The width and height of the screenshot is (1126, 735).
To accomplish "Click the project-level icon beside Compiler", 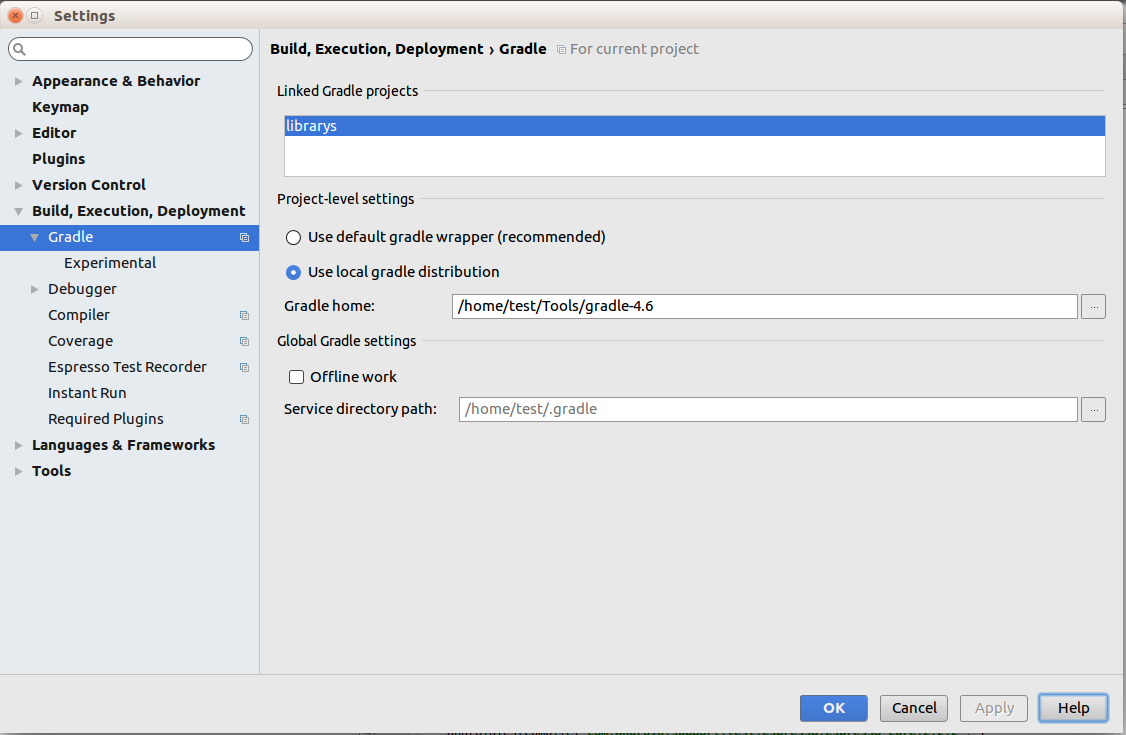I will pyautogui.click(x=244, y=316).
